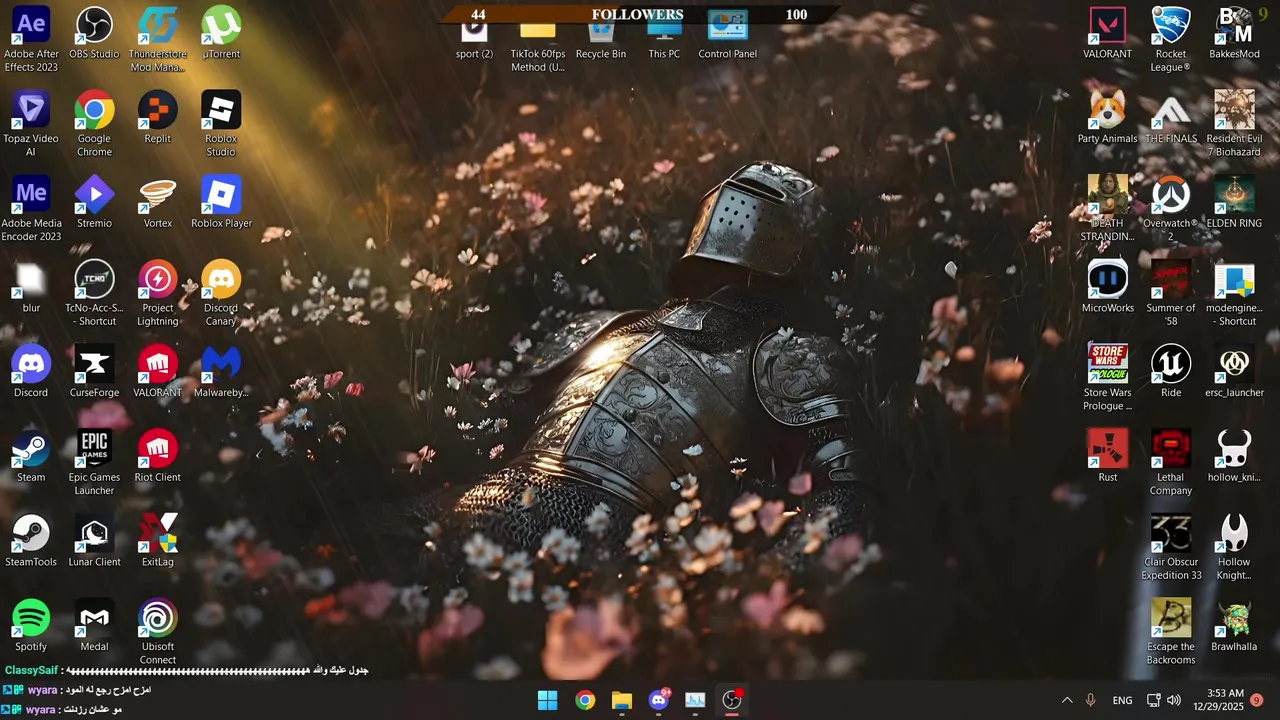The width and height of the screenshot is (1280, 720).
Task: Launch the Ride shortcut with Unreal logo
Action: coord(1171,373)
